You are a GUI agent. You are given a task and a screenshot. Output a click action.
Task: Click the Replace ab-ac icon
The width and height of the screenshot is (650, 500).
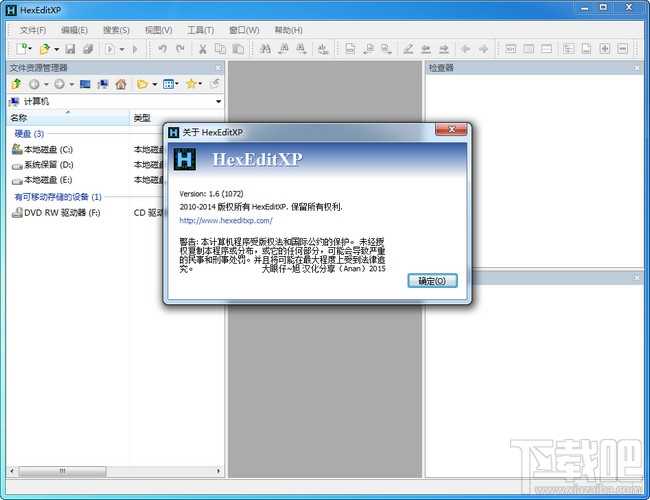tap(323, 49)
